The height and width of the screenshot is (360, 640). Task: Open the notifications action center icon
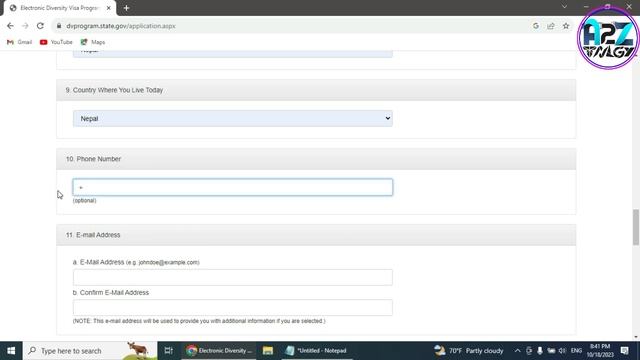pyautogui.click(x=624, y=351)
